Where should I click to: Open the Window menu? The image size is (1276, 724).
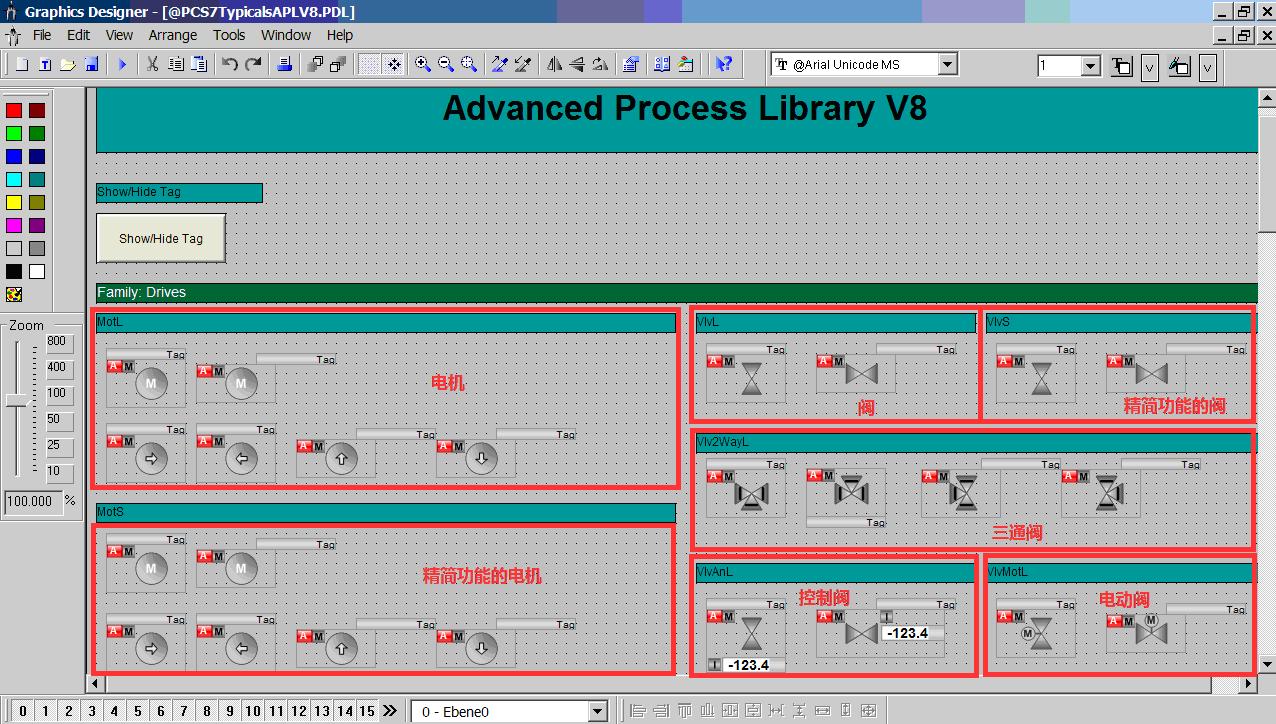click(286, 35)
